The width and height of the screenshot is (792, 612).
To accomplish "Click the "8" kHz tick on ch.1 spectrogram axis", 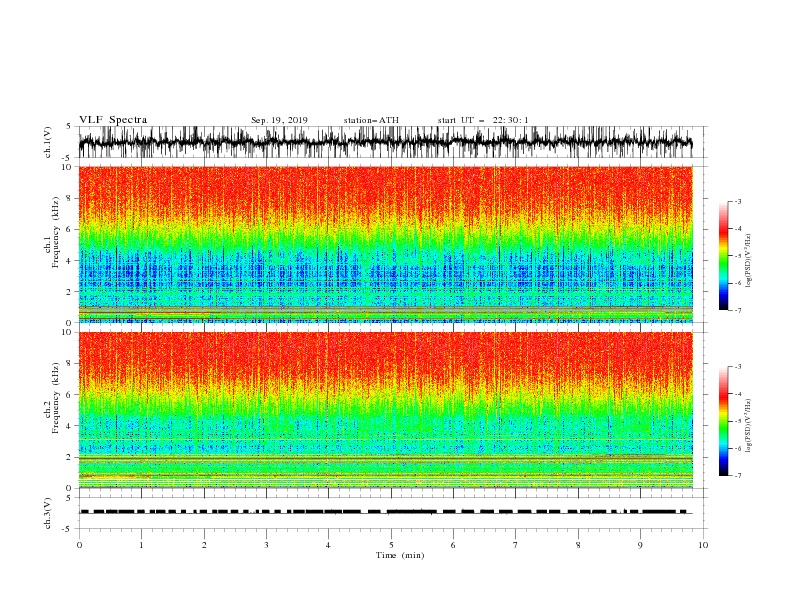I will [x=70, y=198].
